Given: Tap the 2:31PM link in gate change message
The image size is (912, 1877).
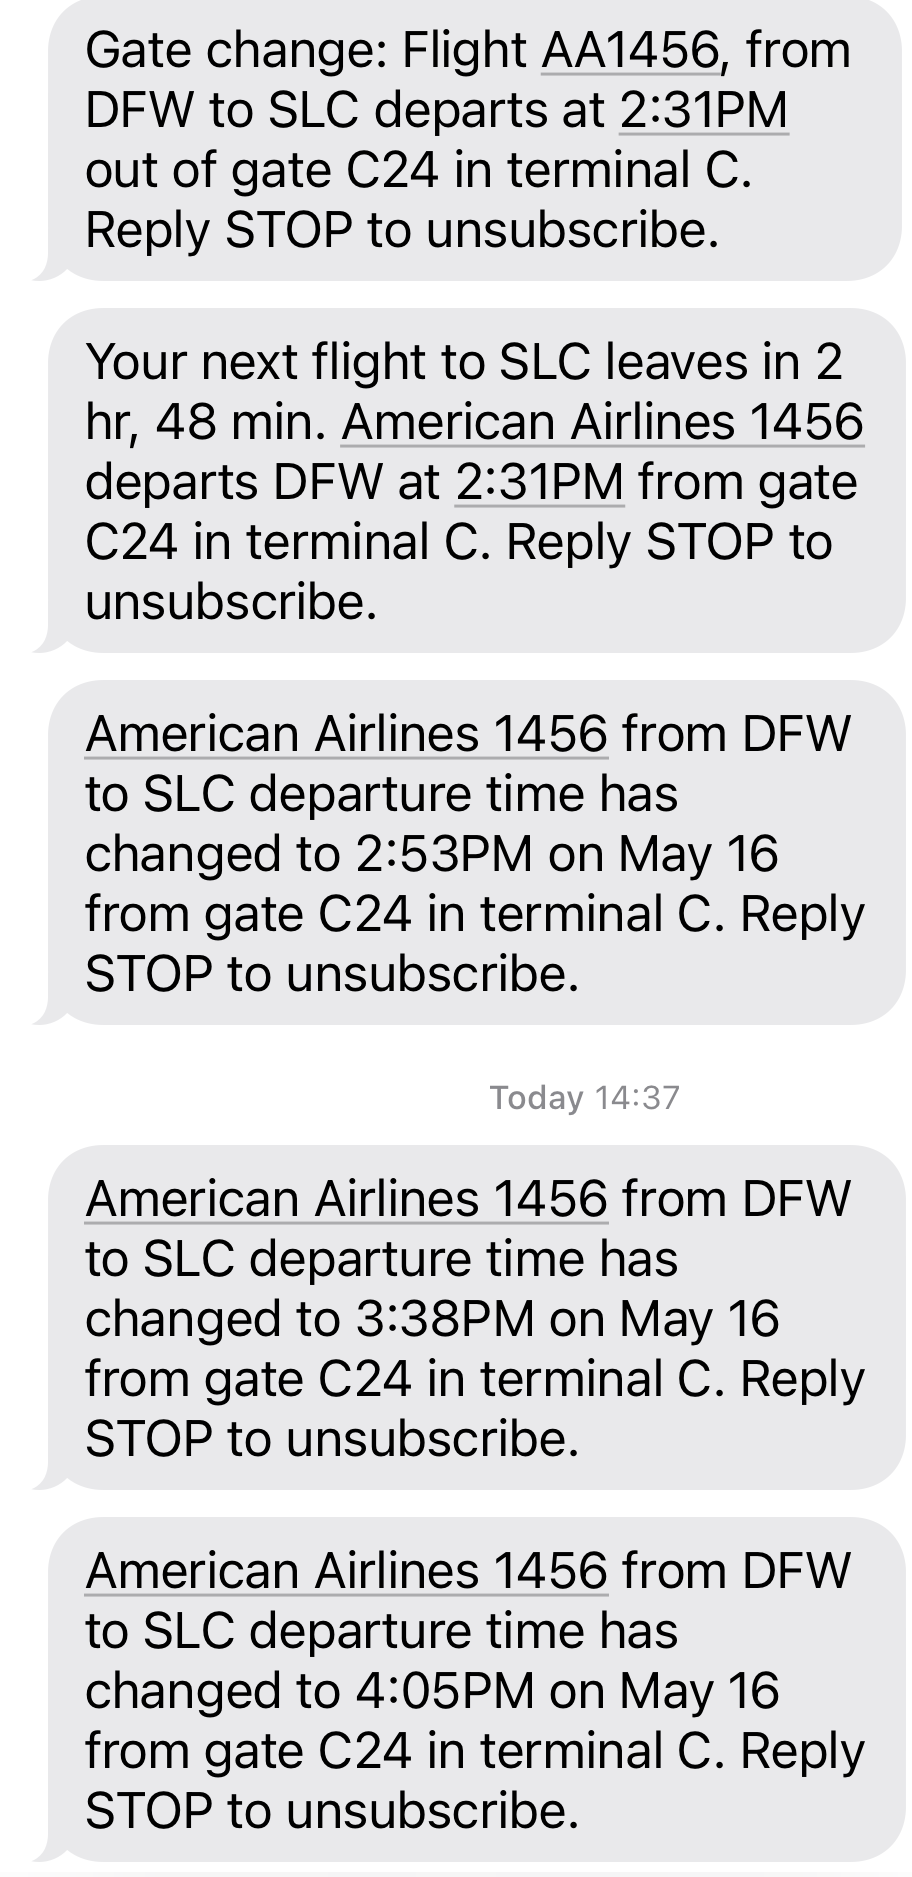Looking at the screenshot, I should [x=704, y=110].
